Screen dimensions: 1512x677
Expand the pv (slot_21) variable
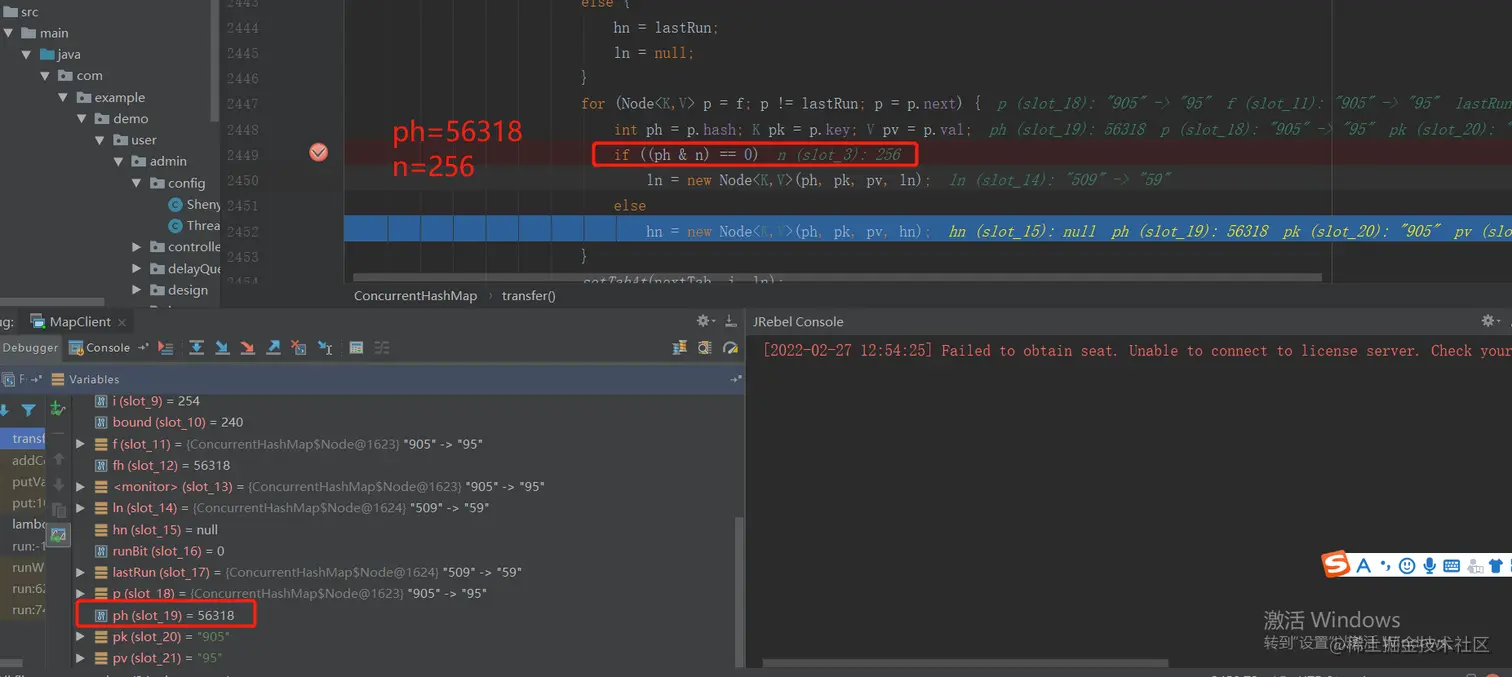point(81,658)
